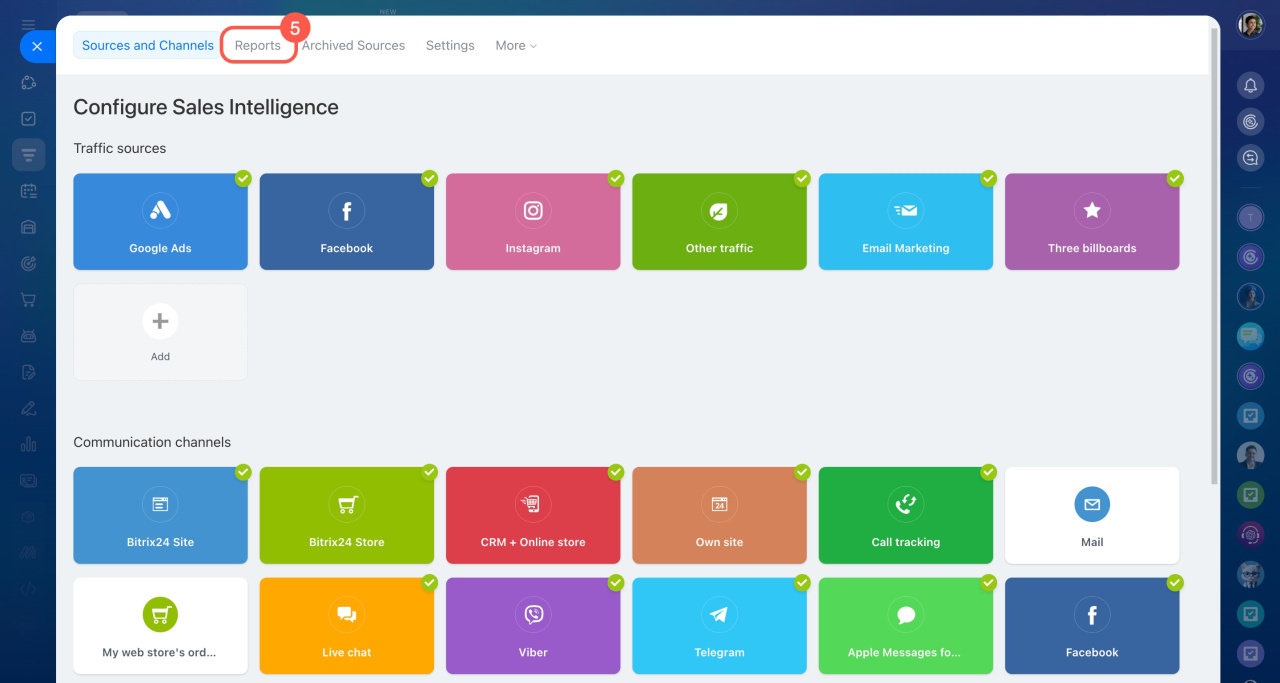The image size is (1280, 683).
Task: Open the Google Ads traffic source tile
Action: [x=160, y=222]
